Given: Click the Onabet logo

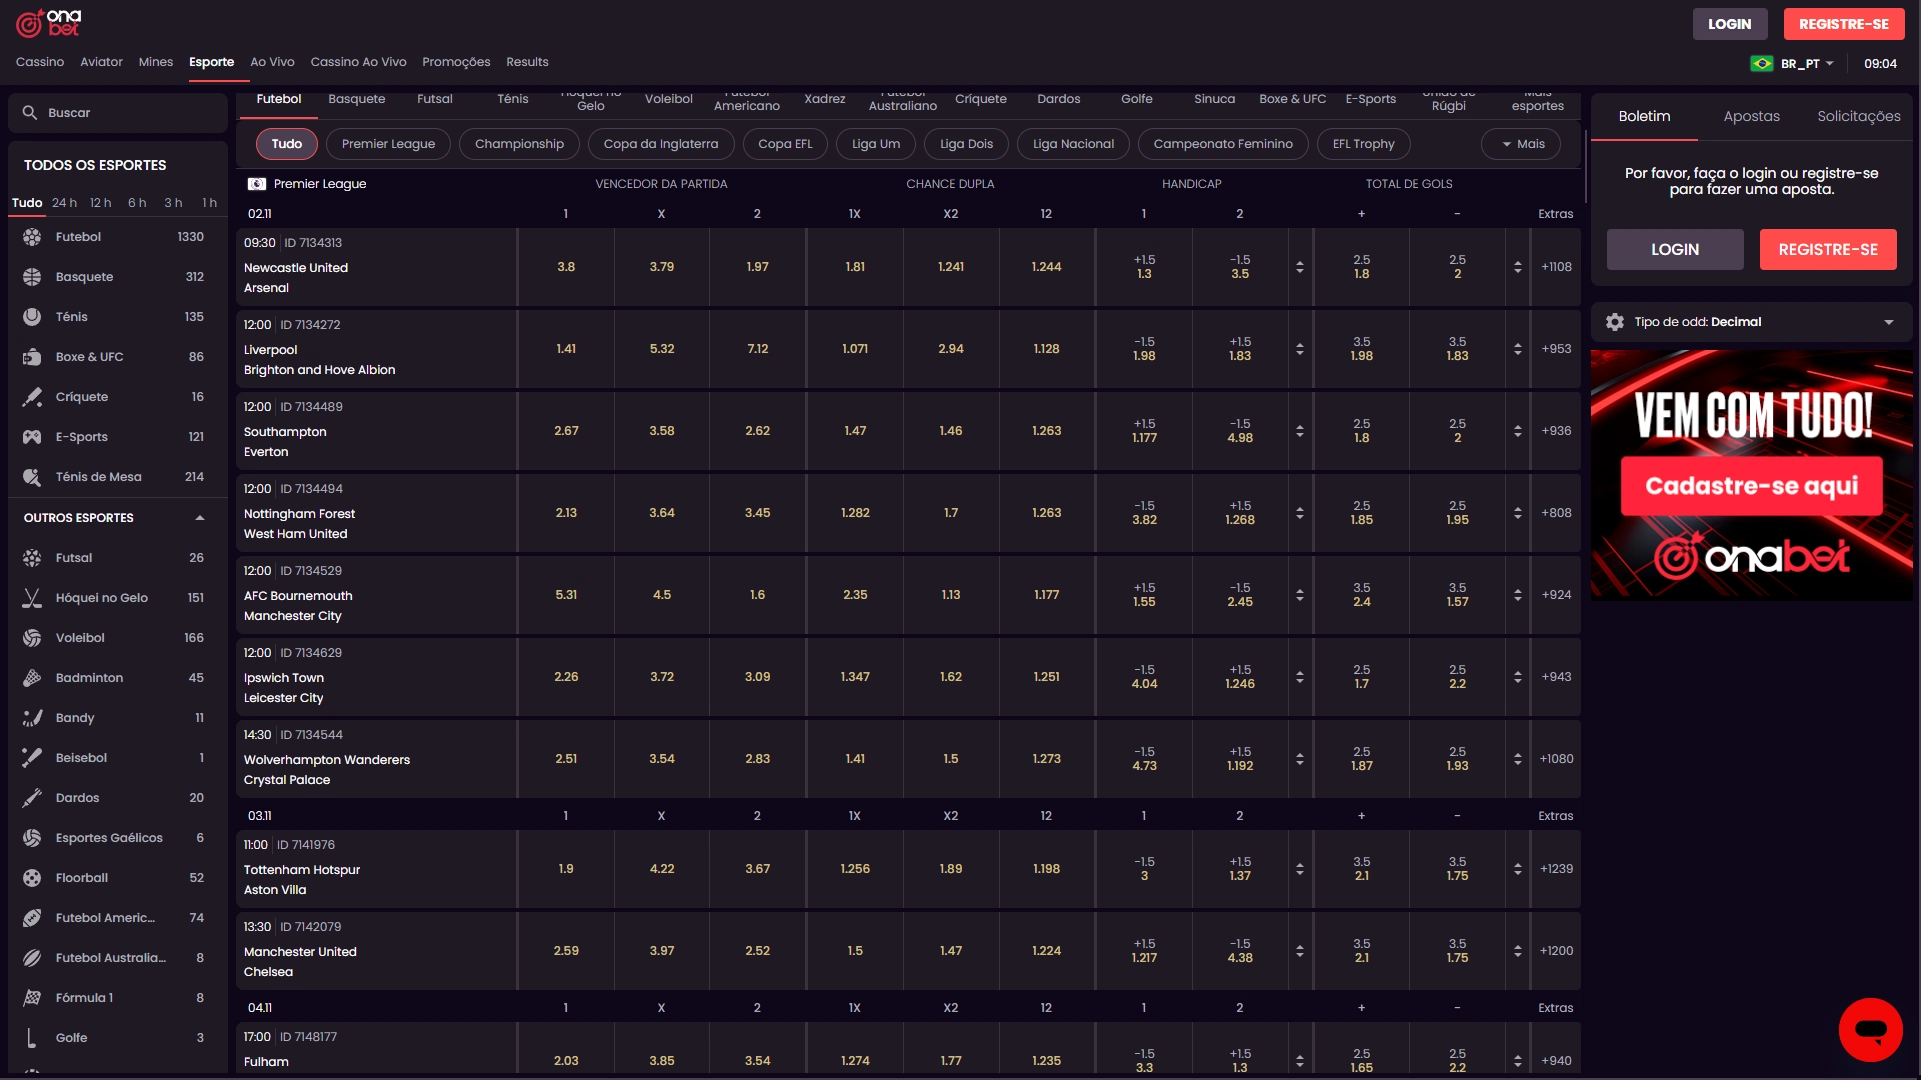Looking at the screenshot, I should [x=48, y=23].
